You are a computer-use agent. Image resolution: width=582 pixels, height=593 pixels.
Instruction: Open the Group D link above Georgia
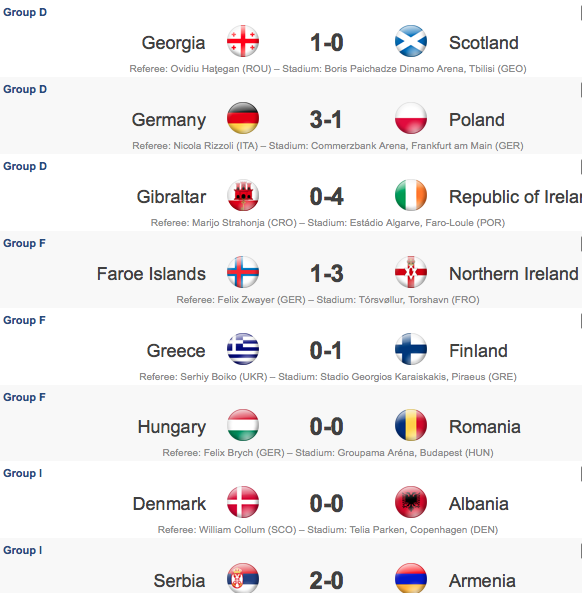[25, 12]
